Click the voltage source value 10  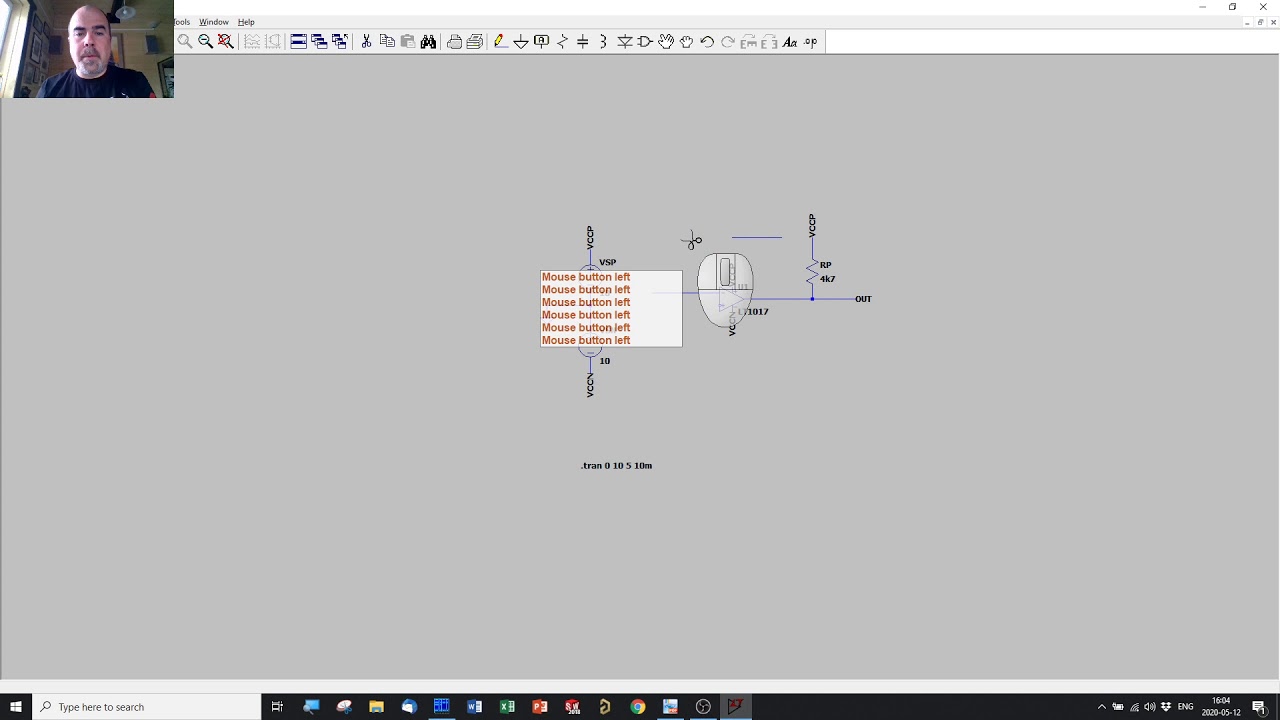click(x=604, y=361)
